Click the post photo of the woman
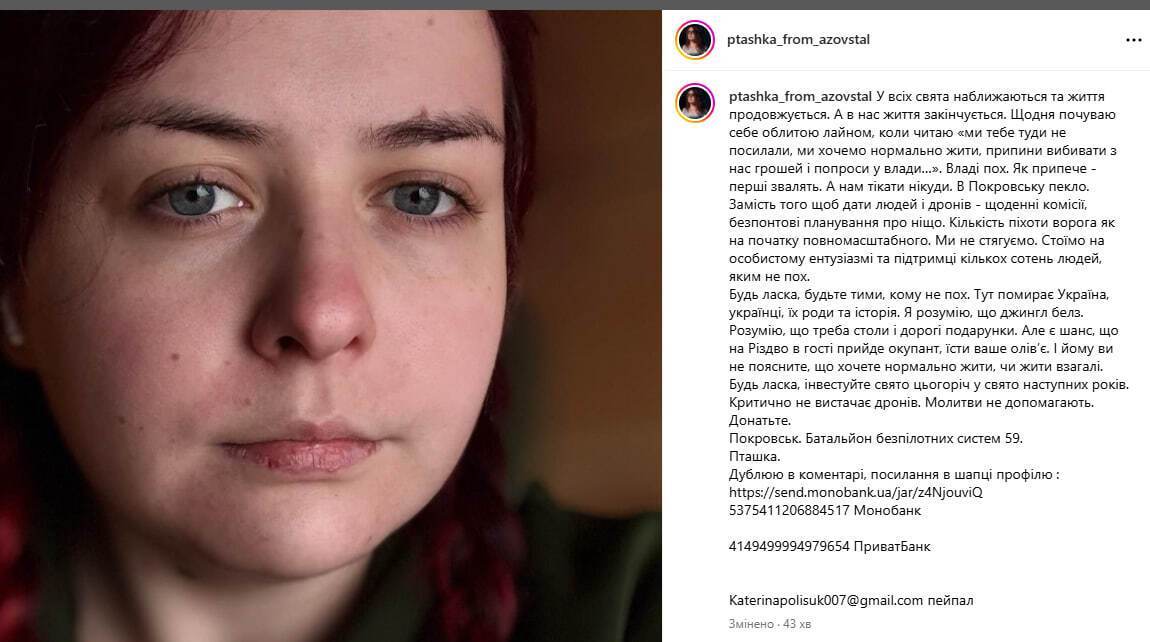1150x642 pixels. click(x=331, y=326)
